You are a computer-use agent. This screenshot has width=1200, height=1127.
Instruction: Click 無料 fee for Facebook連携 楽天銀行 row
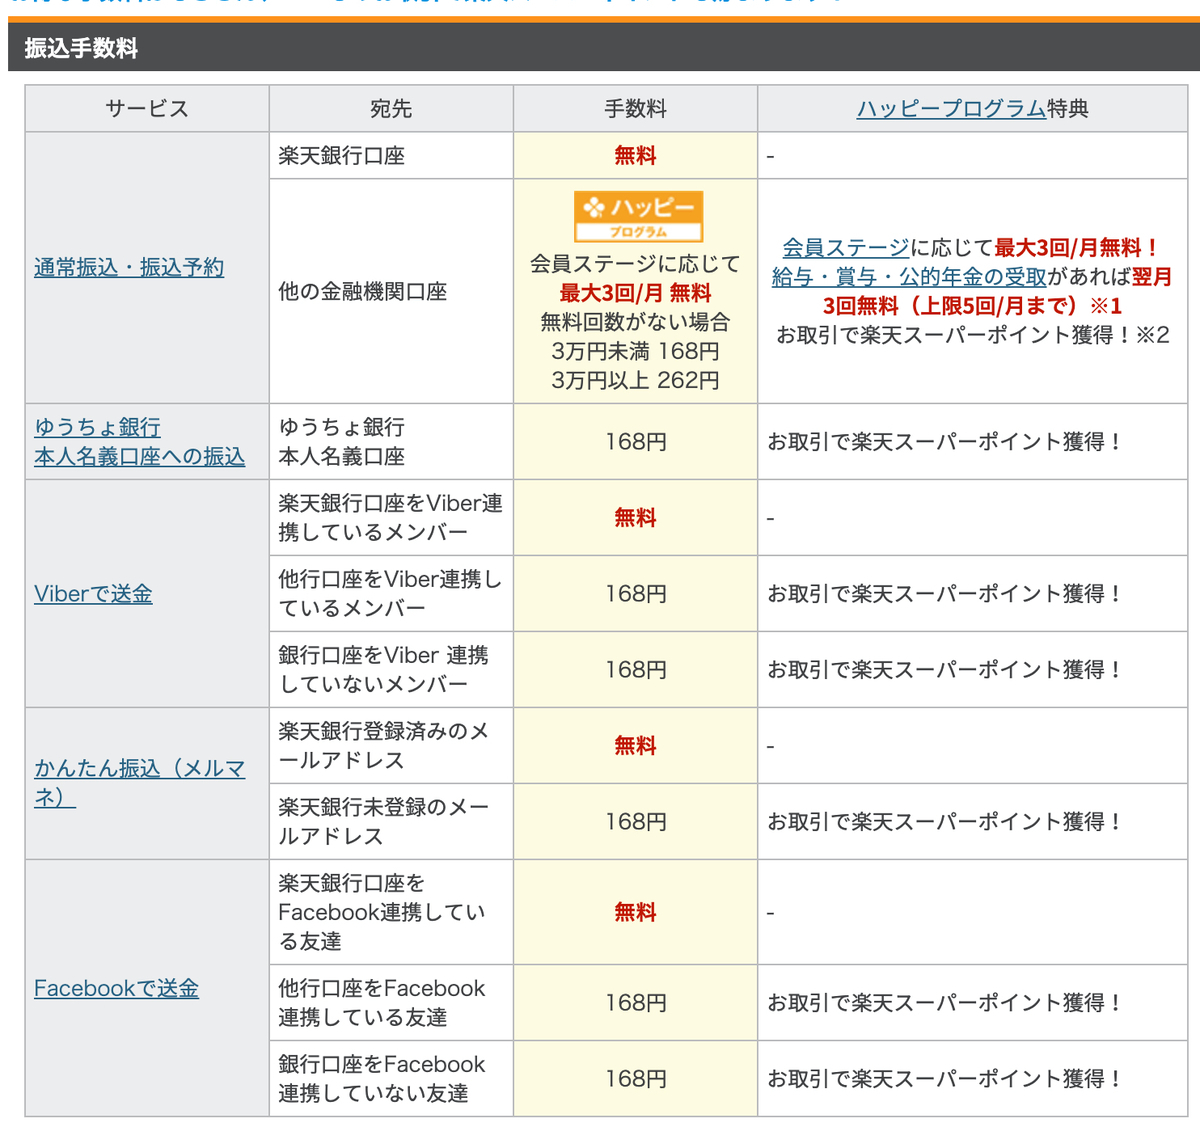(635, 913)
